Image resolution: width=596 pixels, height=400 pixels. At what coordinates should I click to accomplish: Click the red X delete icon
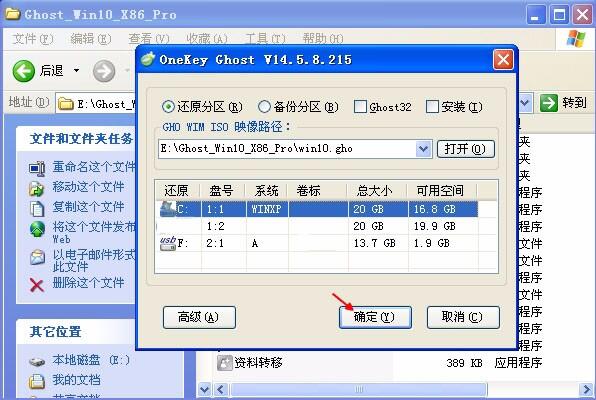37,285
